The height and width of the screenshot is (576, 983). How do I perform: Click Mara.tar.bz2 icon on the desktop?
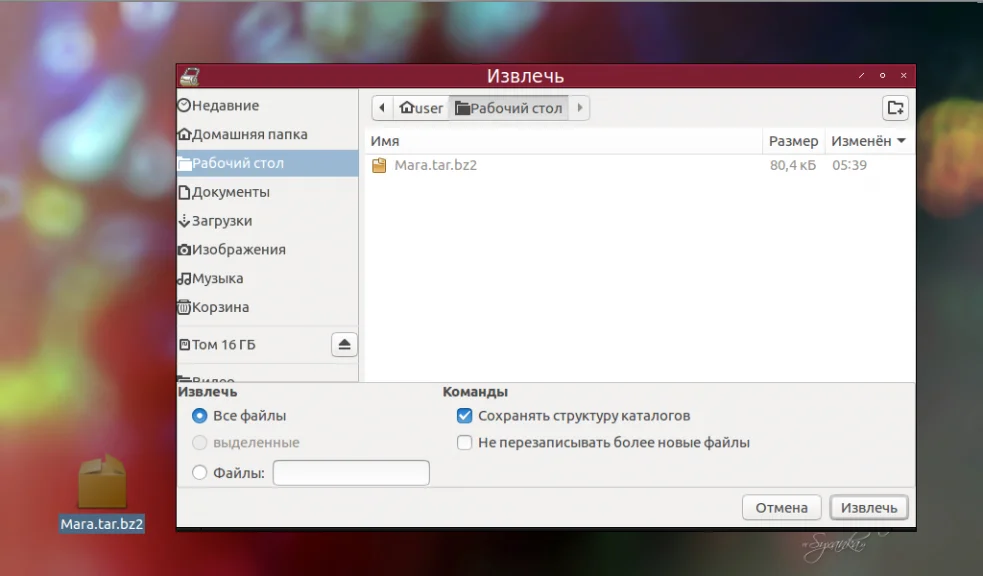tap(102, 481)
